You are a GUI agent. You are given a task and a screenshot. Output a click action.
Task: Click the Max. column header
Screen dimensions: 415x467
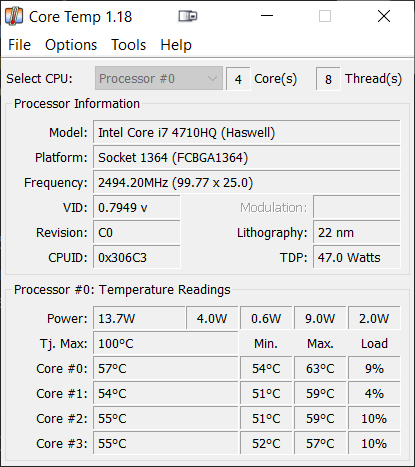click(x=320, y=343)
